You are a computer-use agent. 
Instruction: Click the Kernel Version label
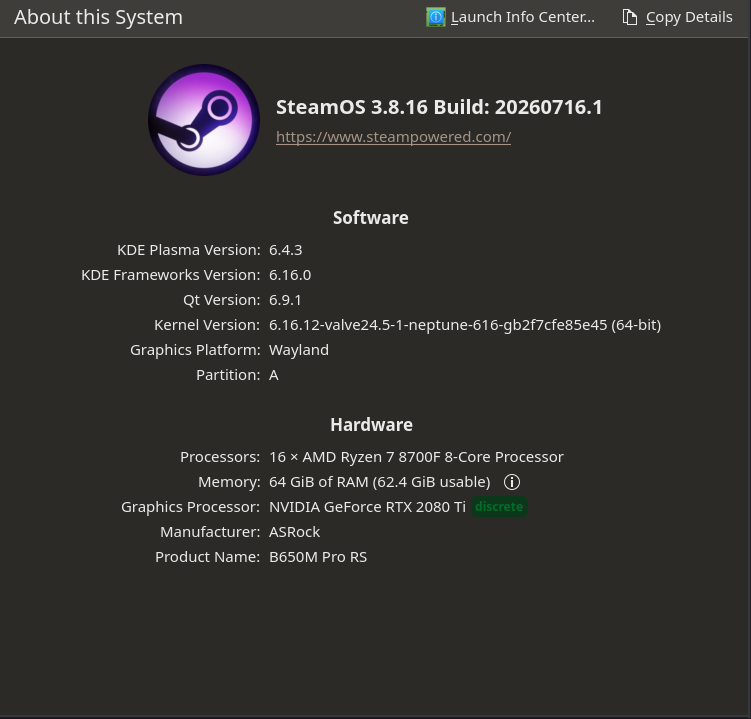207,325
